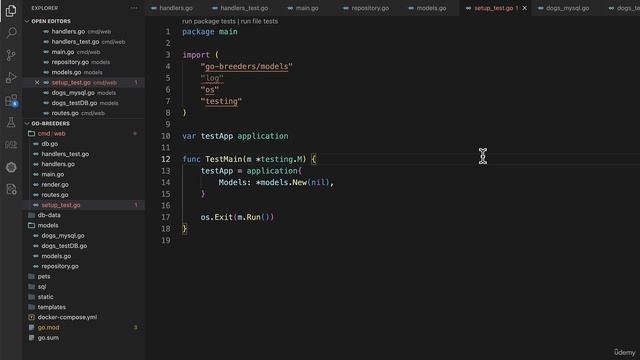
Task: Open the Testing flask icon
Action: click(11, 122)
